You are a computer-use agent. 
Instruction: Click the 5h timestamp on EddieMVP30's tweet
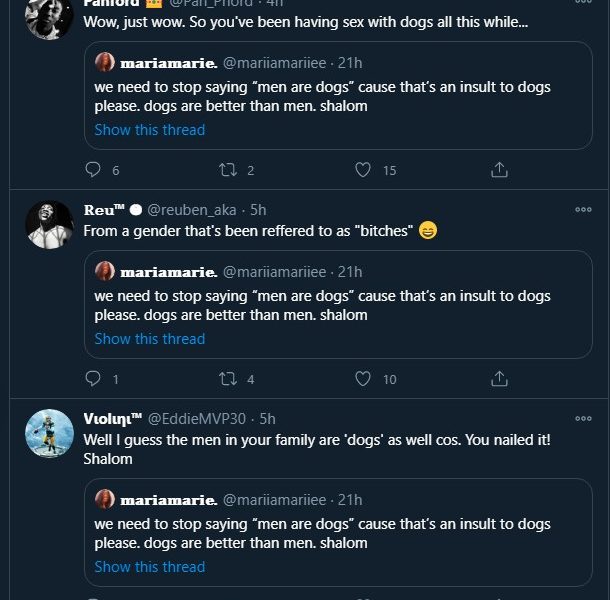267,419
